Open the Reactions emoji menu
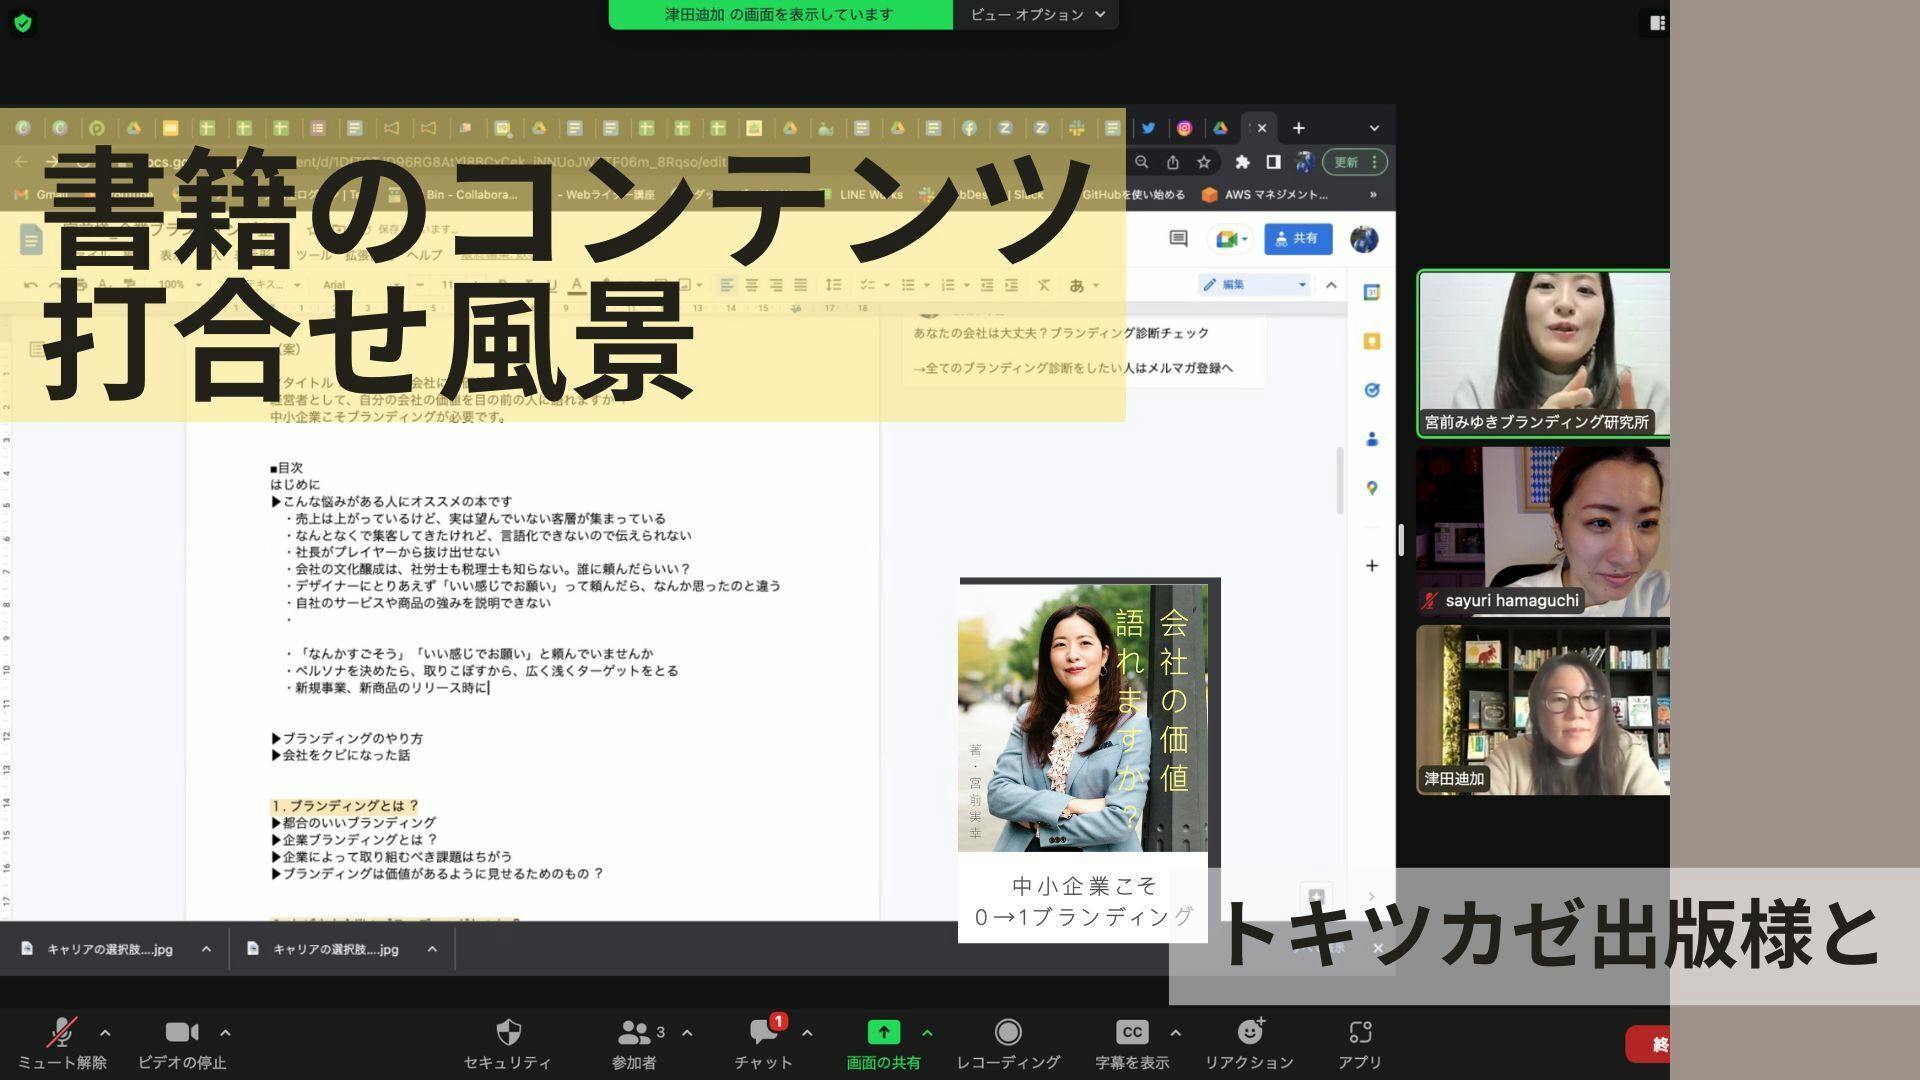The width and height of the screenshot is (1920, 1080). [x=1249, y=1032]
